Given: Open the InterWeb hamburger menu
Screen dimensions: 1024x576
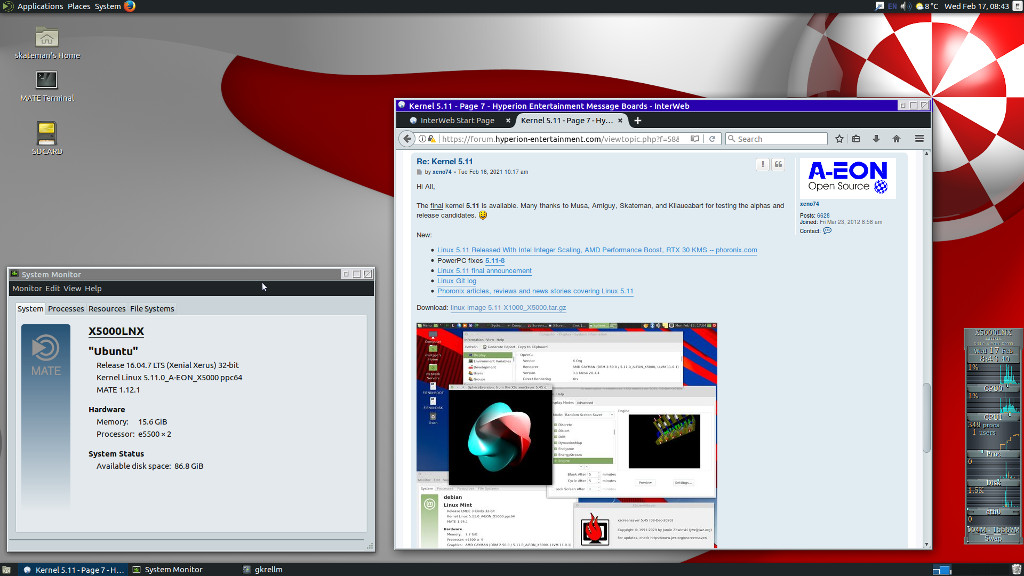Looking at the screenshot, I should (919, 138).
